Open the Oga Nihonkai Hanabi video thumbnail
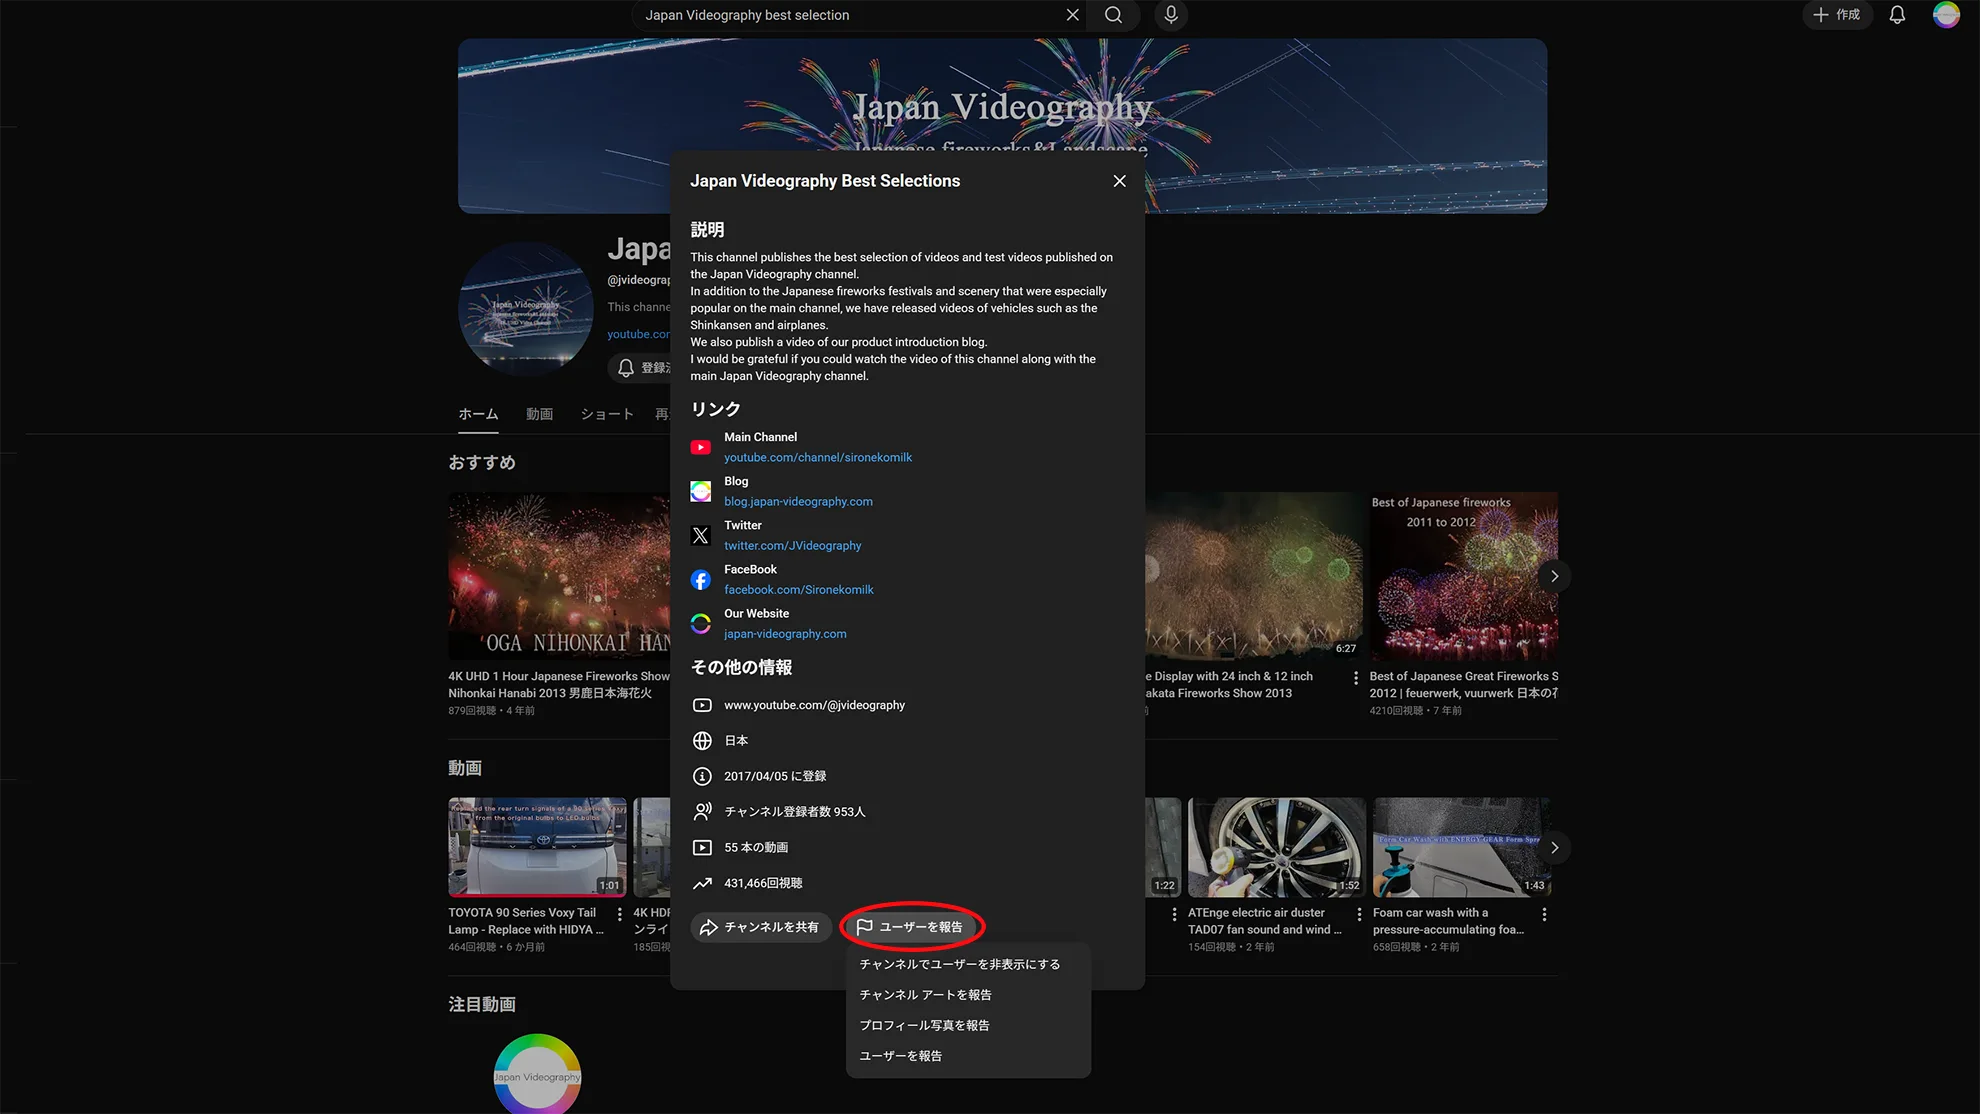 tap(559, 576)
